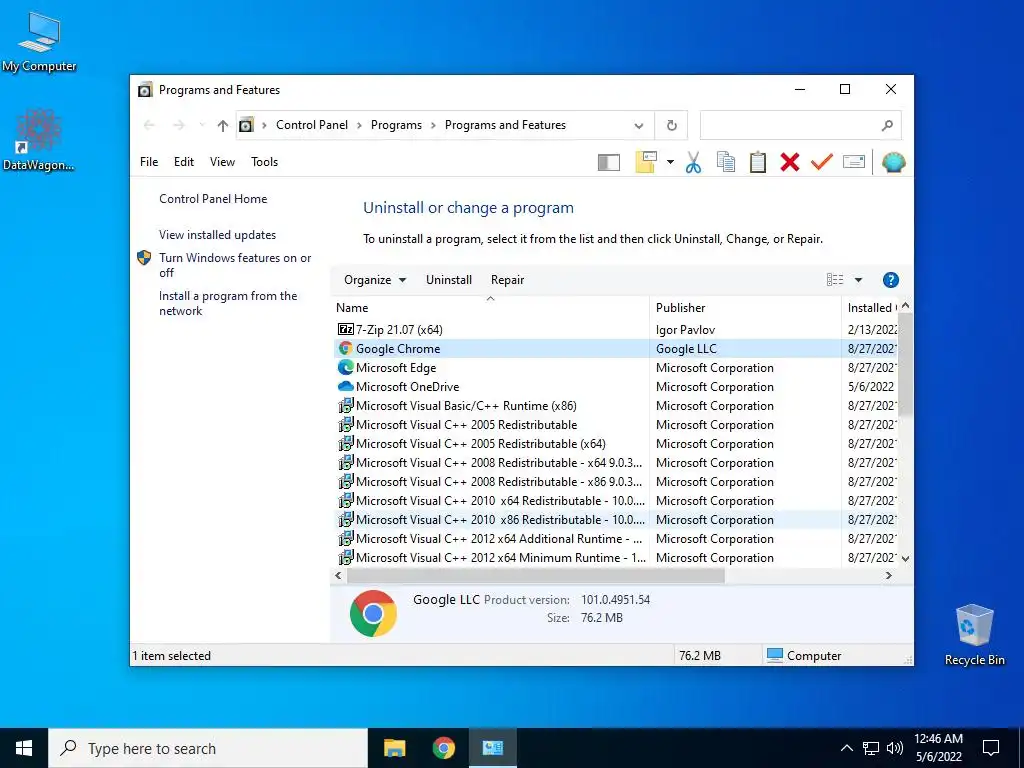Click the yellow folder layout toolbar icon

coord(646,162)
